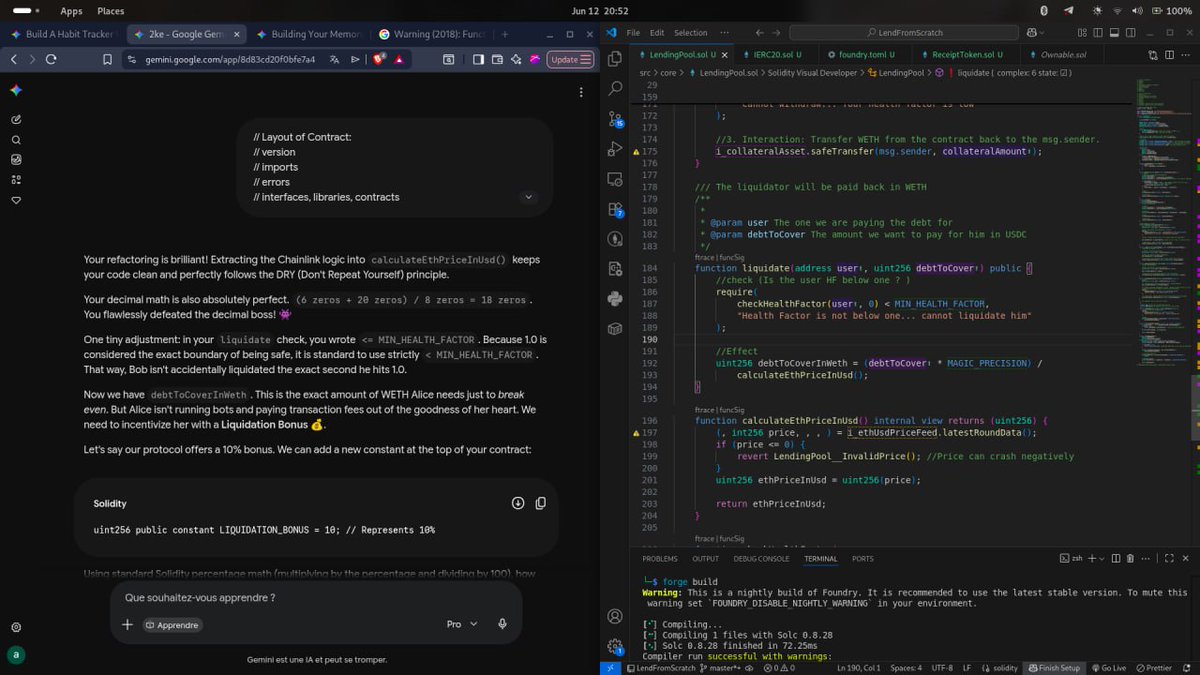Maximize the terminal panel size
Image resolution: width=1200 pixels, height=675 pixels.
click(1169, 558)
